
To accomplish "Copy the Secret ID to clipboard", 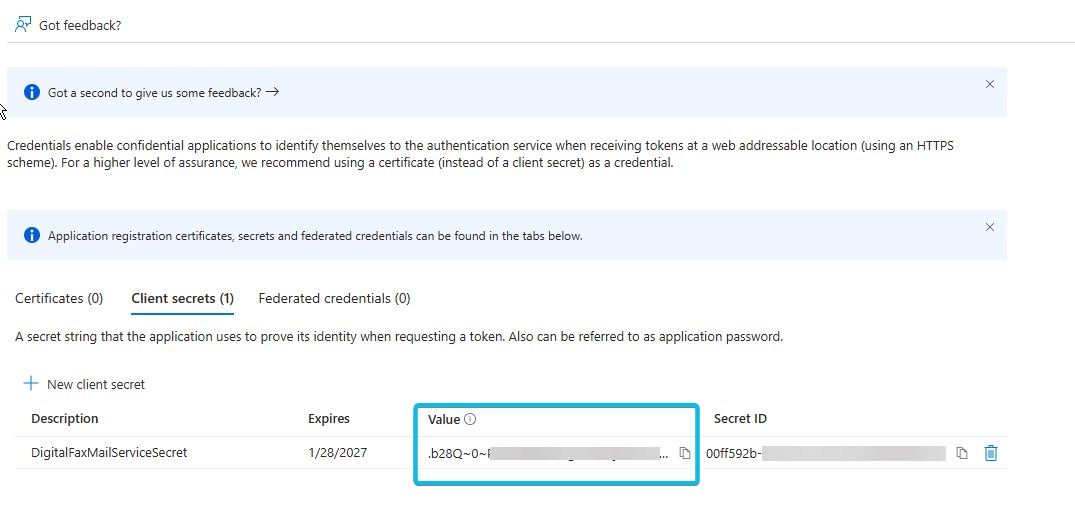I will [961, 453].
